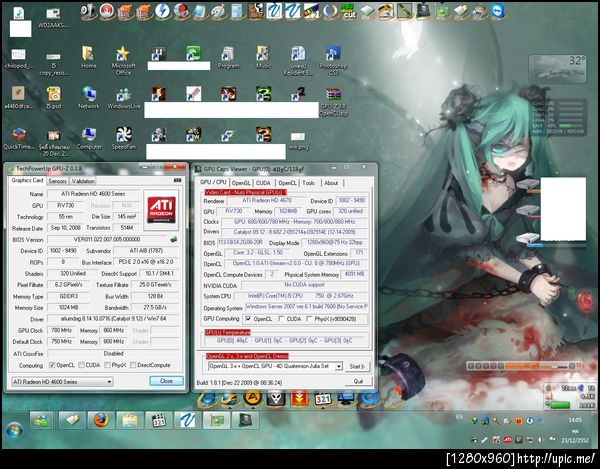Click the Quit button in GPU Caps Viewer
This screenshot has width=600, height=469.
[358, 381]
